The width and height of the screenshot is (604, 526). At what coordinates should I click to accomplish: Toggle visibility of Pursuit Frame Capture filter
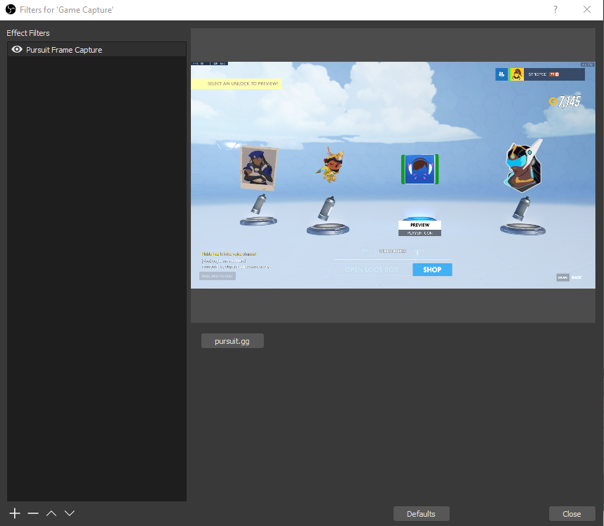pos(17,50)
